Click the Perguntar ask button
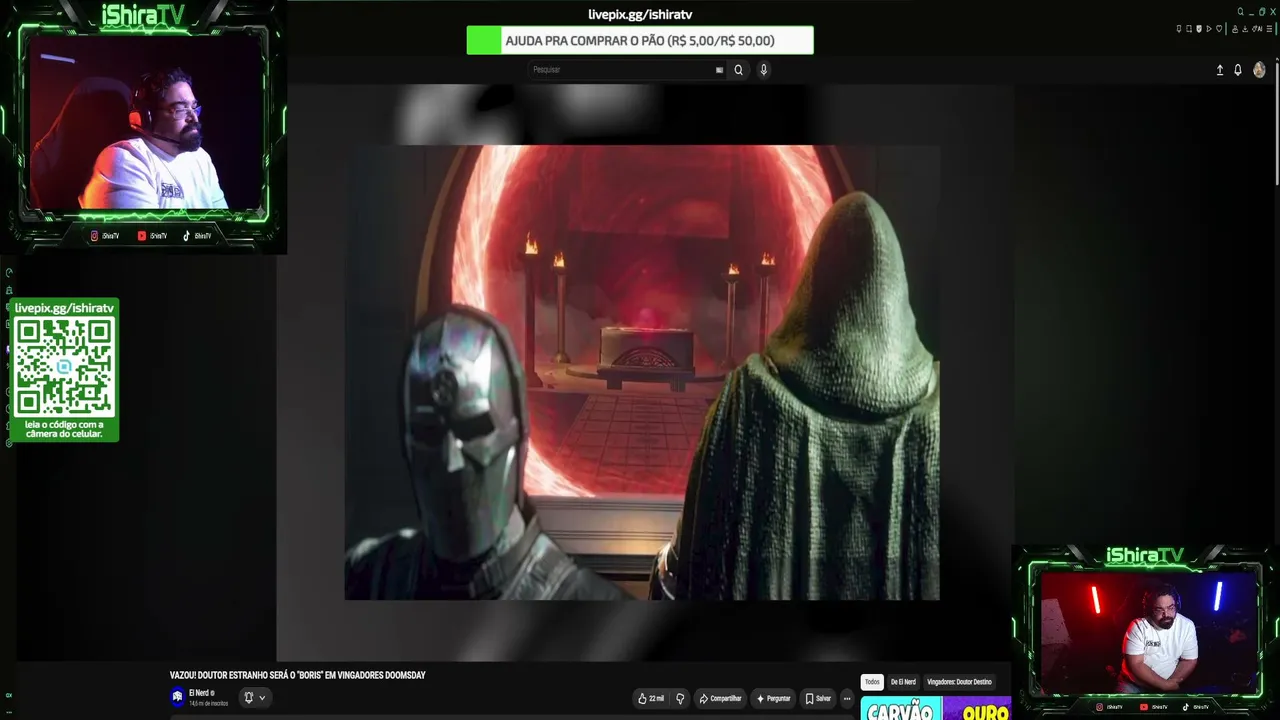The image size is (1280, 720). 773,698
